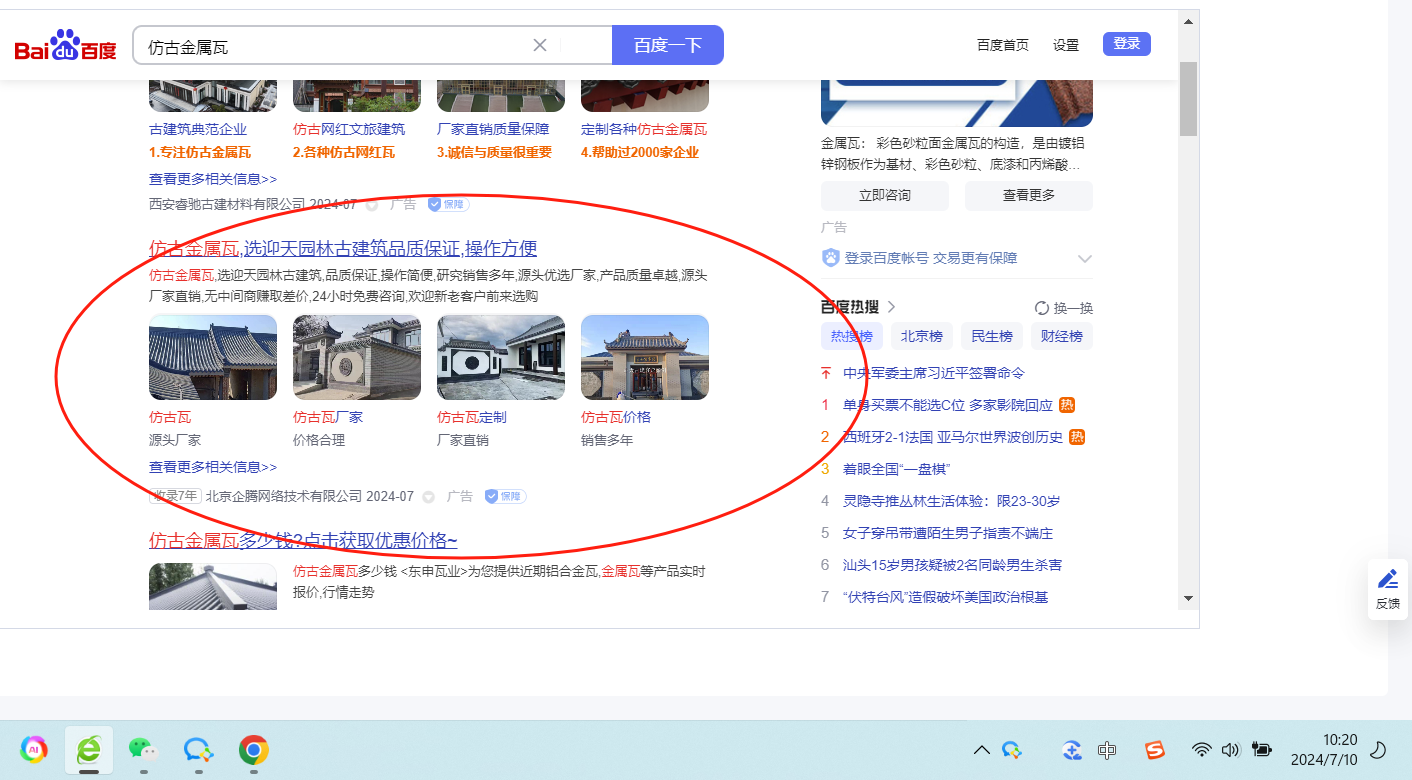Open the blue chat bubble taskbar app
This screenshot has width=1412, height=780.
tap(198, 750)
